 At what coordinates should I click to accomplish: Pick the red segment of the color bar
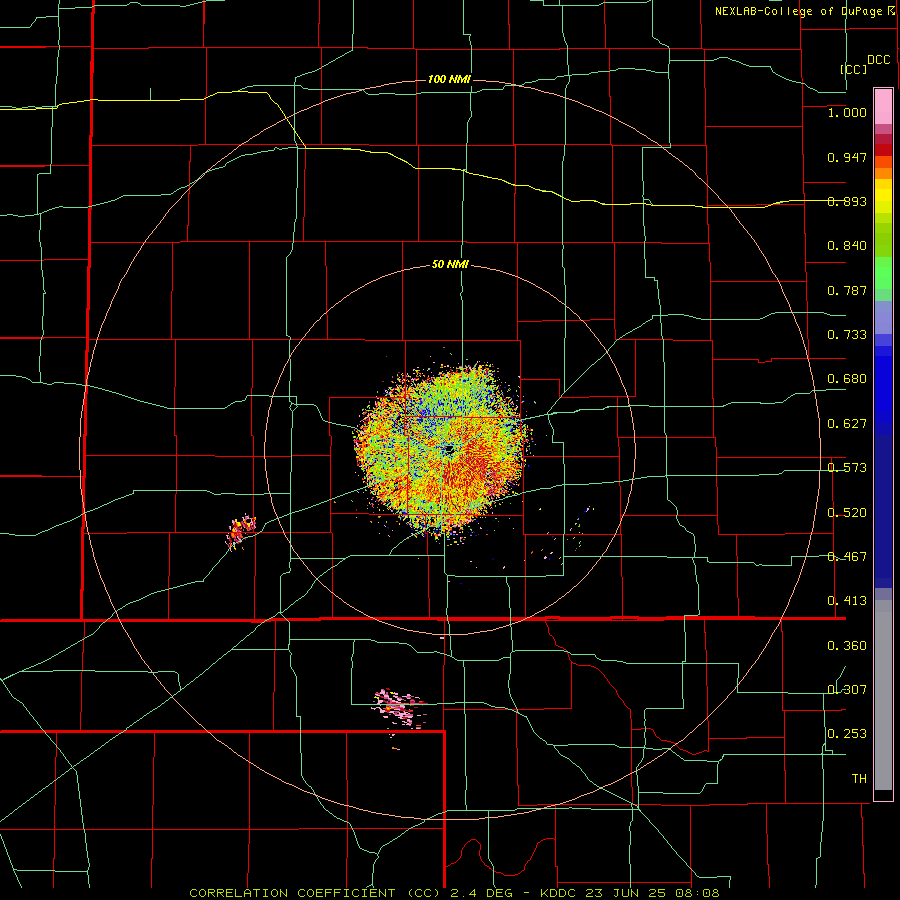(x=883, y=150)
